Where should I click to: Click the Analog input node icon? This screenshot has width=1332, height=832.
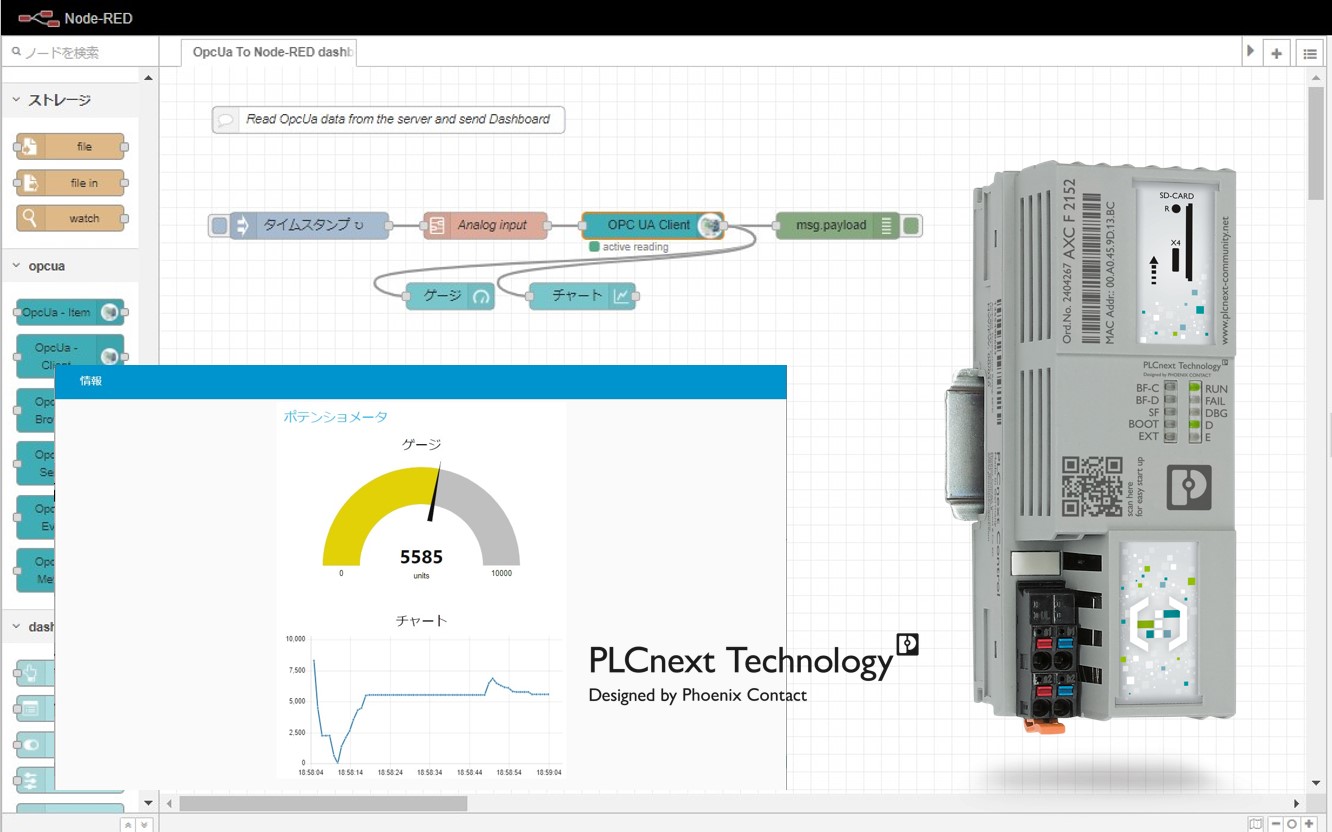(x=437, y=225)
